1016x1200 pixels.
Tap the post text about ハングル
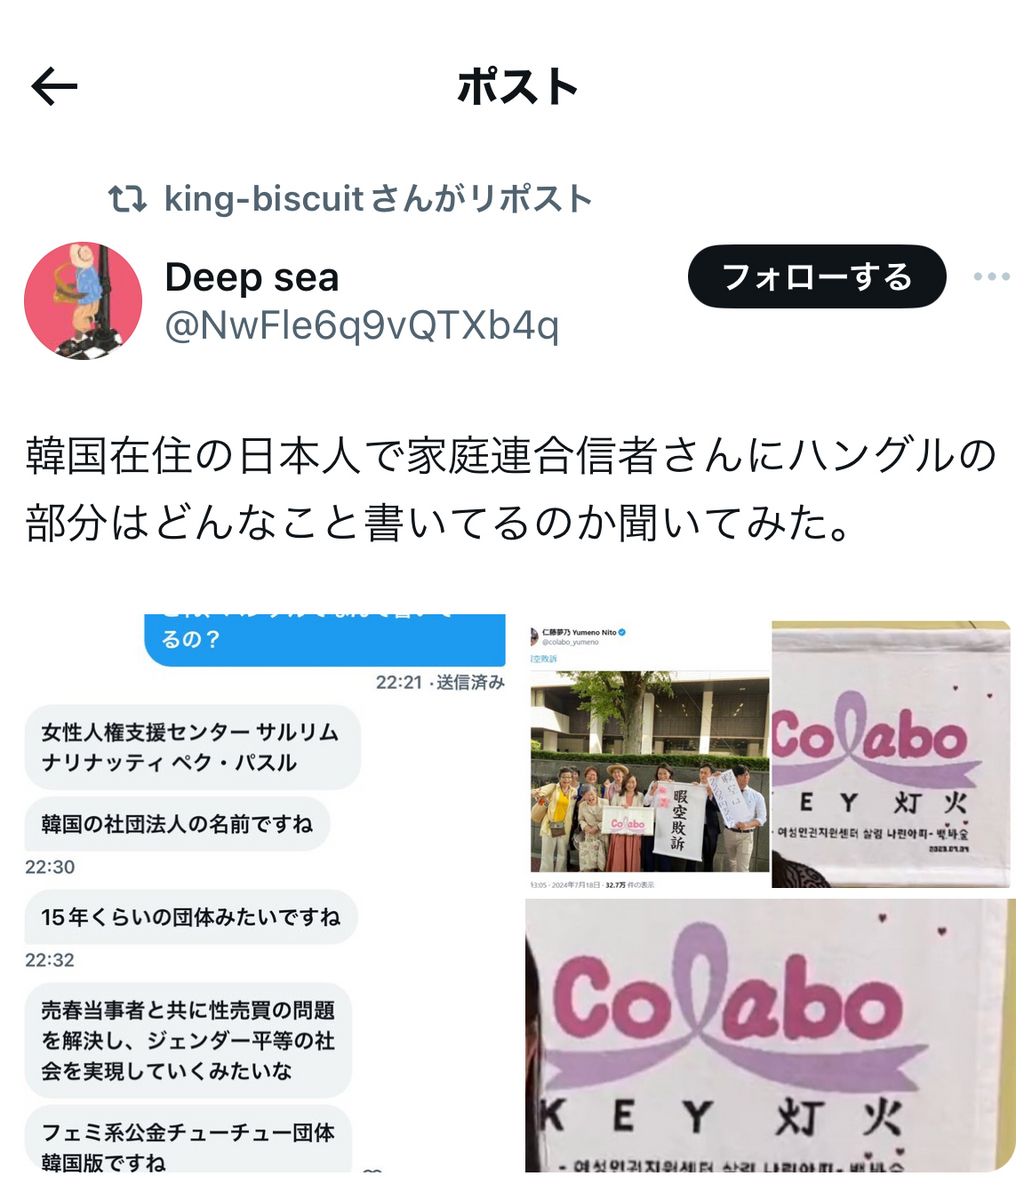(510, 490)
